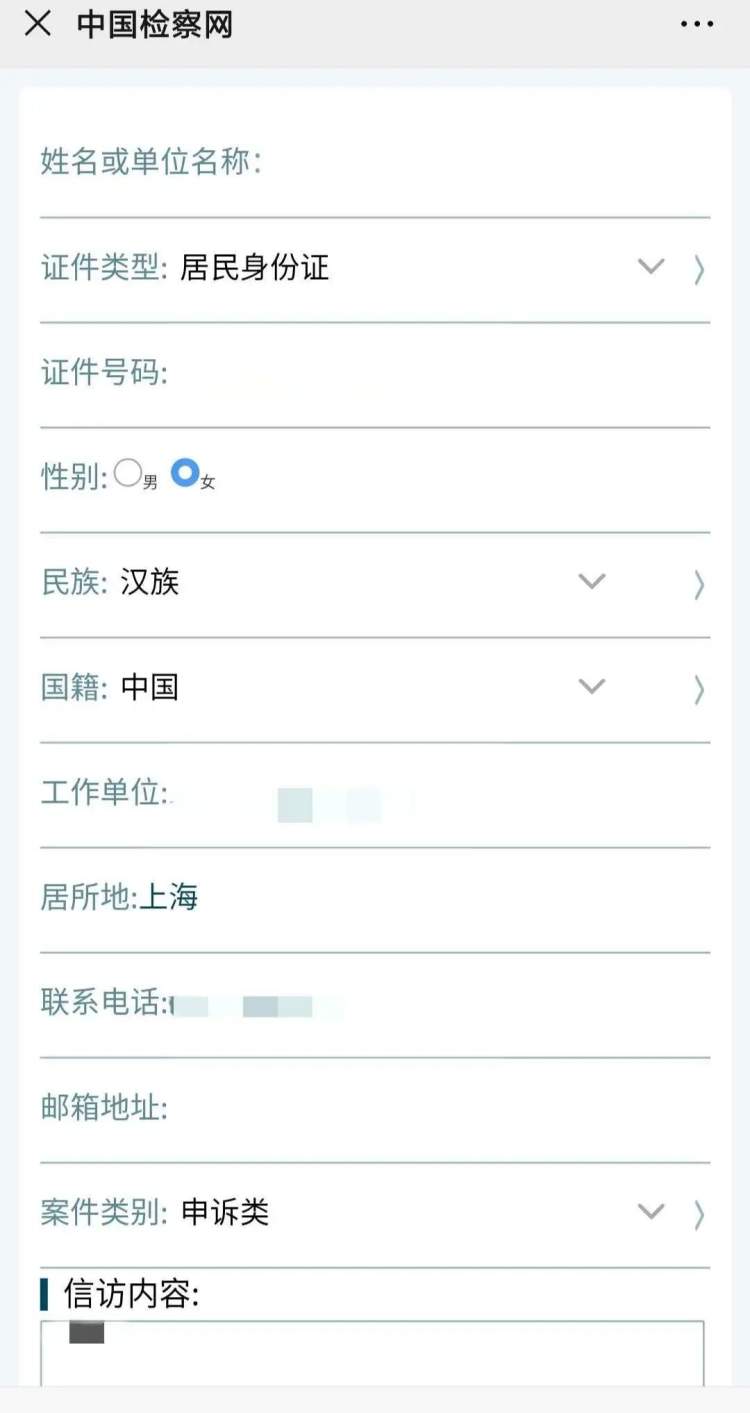The width and height of the screenshot is (750, 1413).
Task: Expand the 民族 dropdown arrow
Action: point(592,581)
